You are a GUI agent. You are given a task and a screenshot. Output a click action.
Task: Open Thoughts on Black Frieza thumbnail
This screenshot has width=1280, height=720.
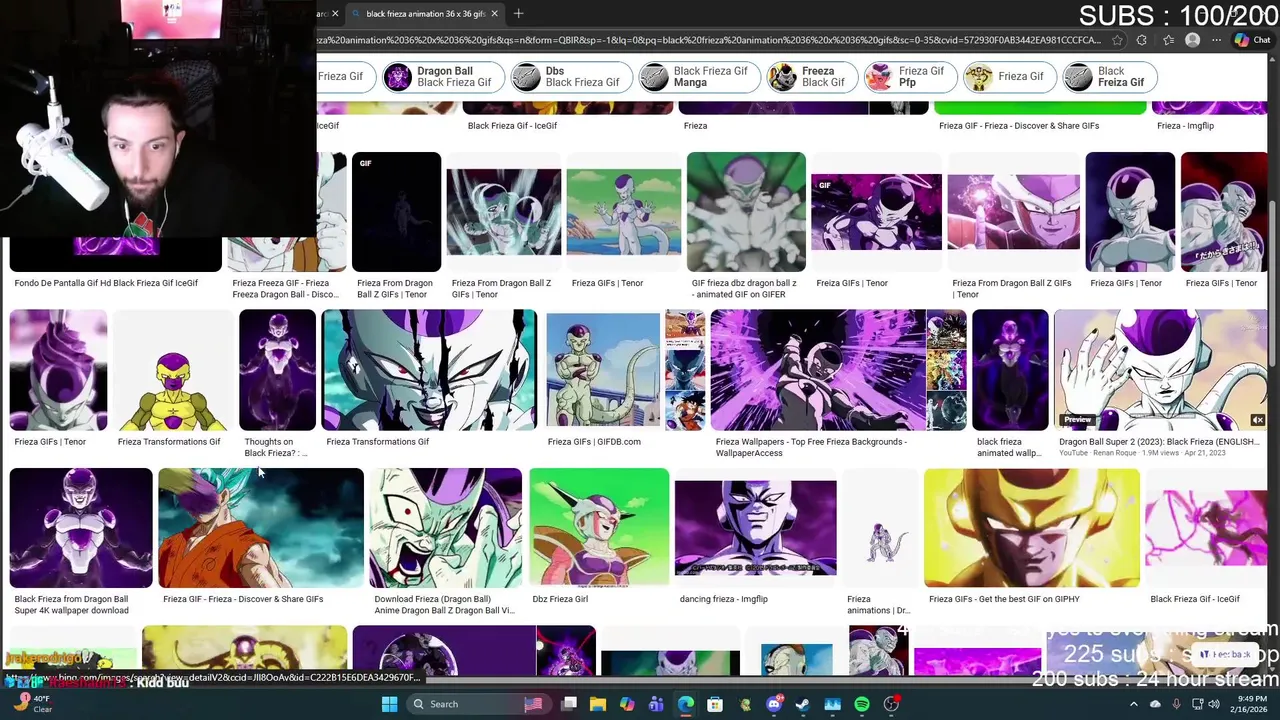click(x=277, y=371)
